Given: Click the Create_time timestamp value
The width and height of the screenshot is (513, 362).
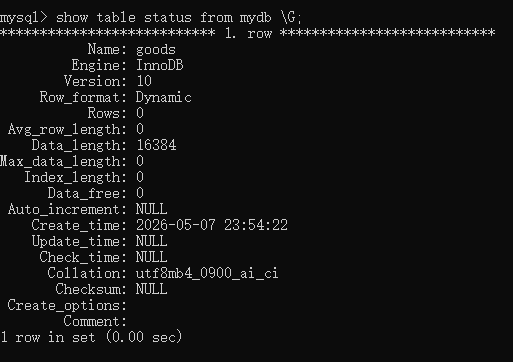Looking at the screenshot, I should click(212, 225).
